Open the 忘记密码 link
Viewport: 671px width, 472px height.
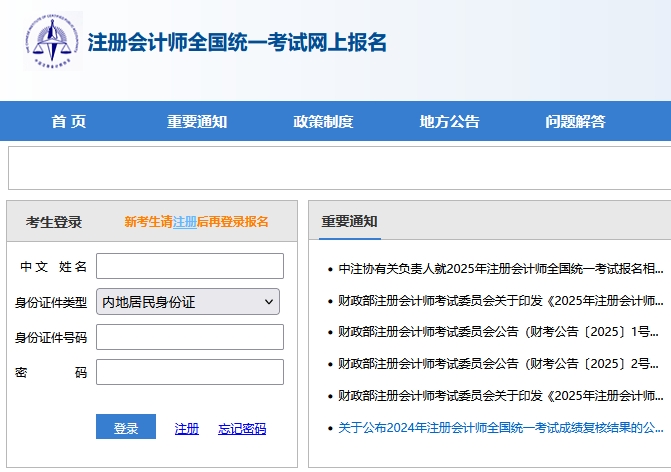pos(242,428)
